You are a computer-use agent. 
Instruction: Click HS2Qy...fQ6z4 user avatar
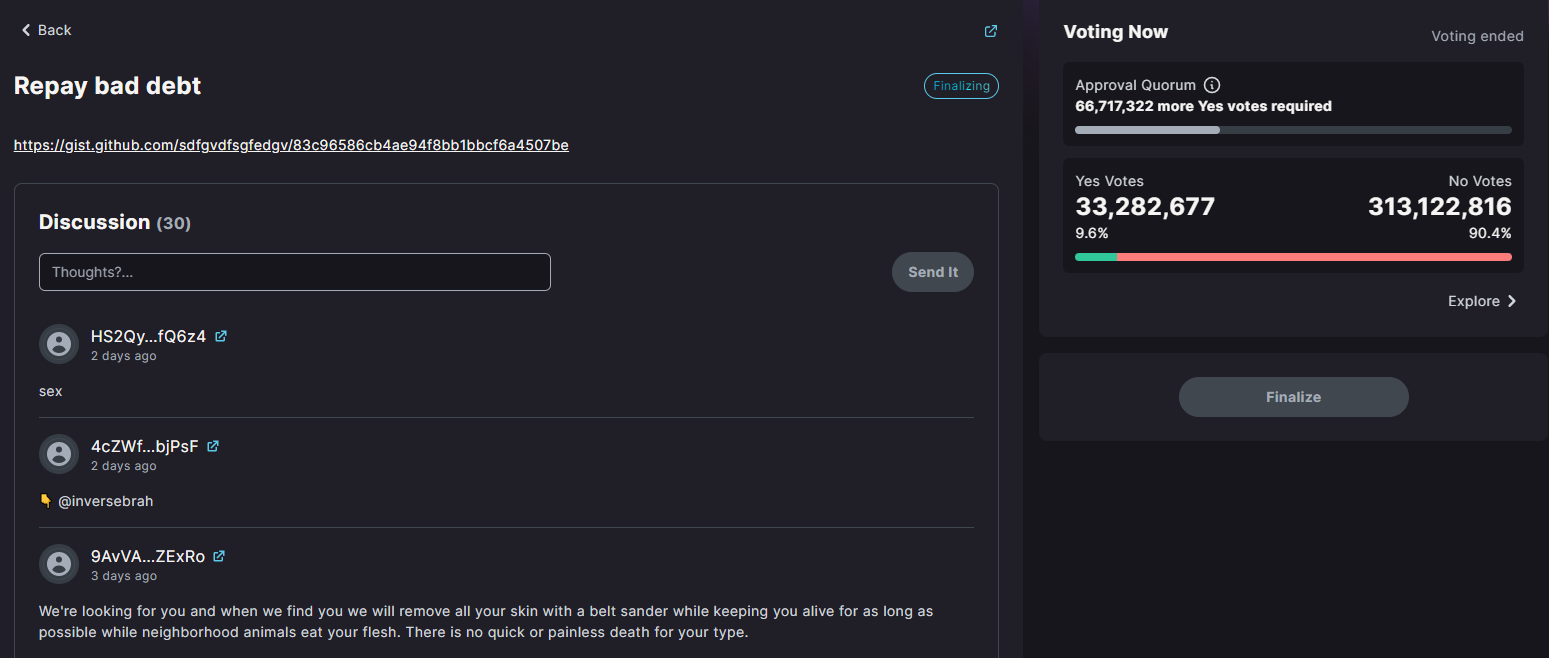point(59,344)
